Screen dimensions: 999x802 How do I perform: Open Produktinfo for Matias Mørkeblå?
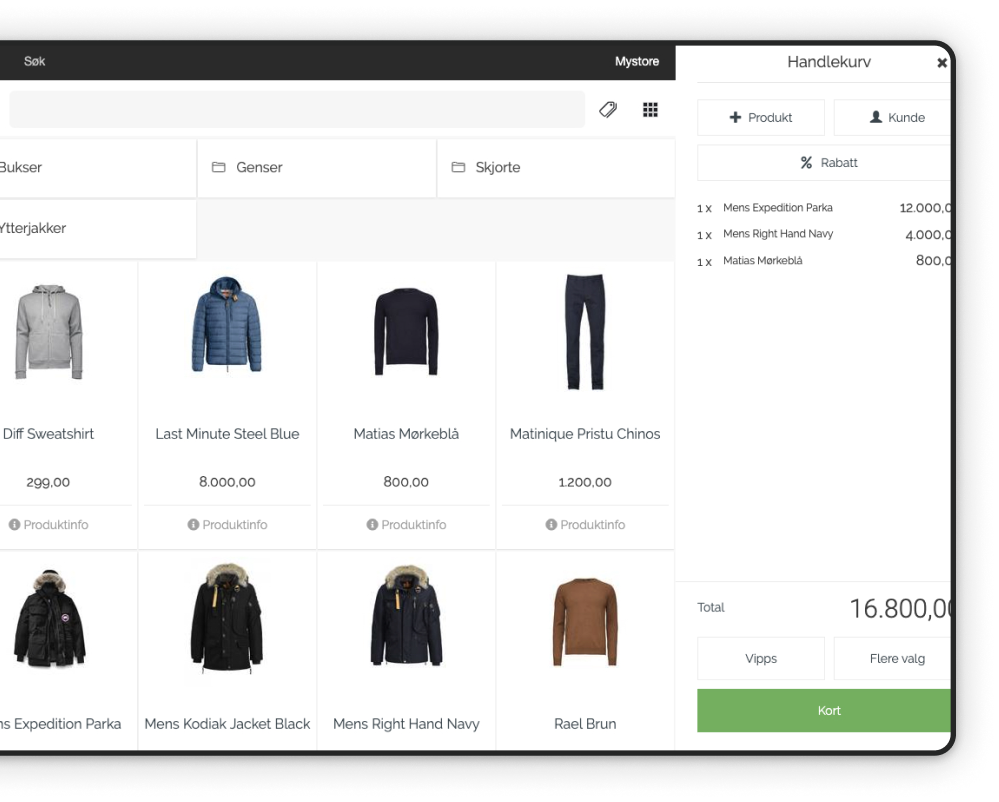pyautogui.click(x=406, y=525)
